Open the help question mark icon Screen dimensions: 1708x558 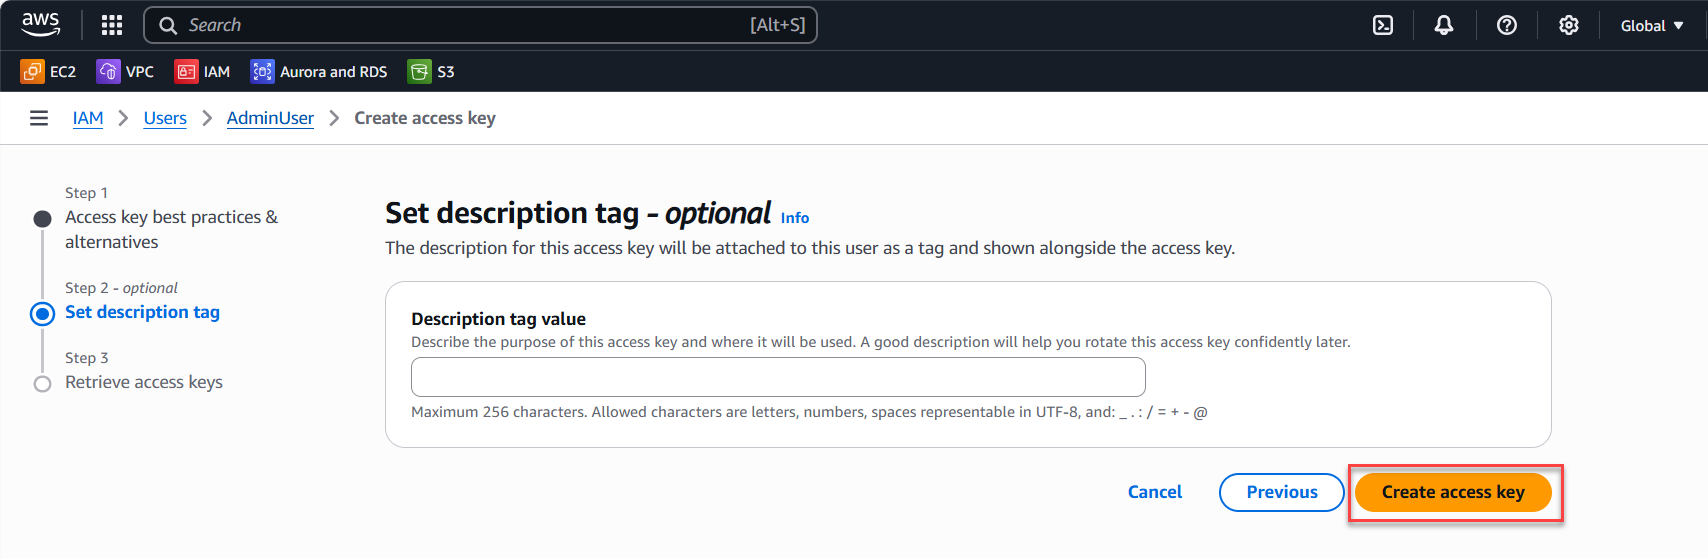coord(1507,25)
